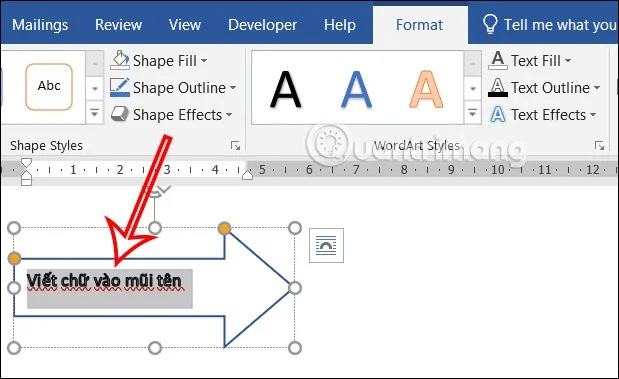Click the bottom-left sizing handle of the shape

(14, 348)
